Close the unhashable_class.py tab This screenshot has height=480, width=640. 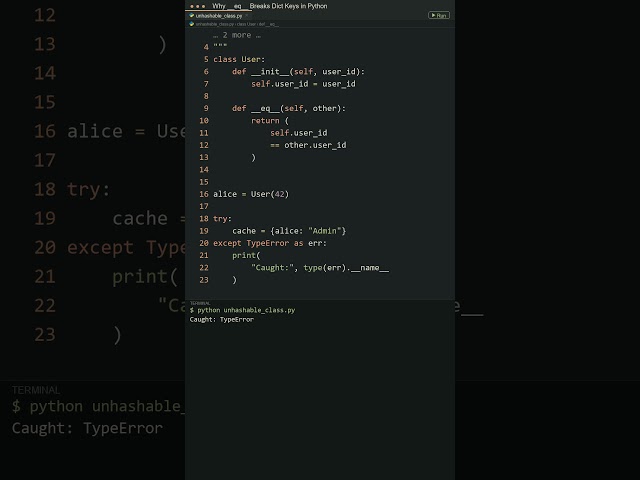coord(246,16)
